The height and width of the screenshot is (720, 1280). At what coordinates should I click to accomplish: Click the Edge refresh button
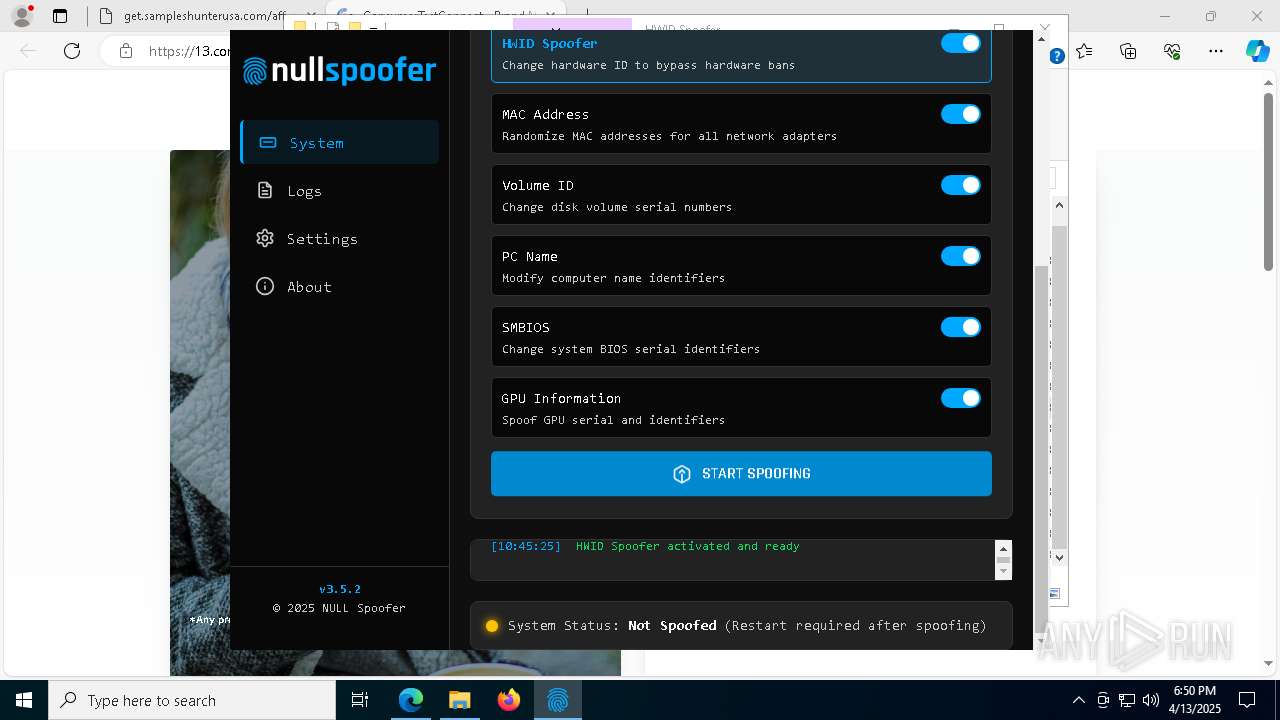[x=72, y=51]
